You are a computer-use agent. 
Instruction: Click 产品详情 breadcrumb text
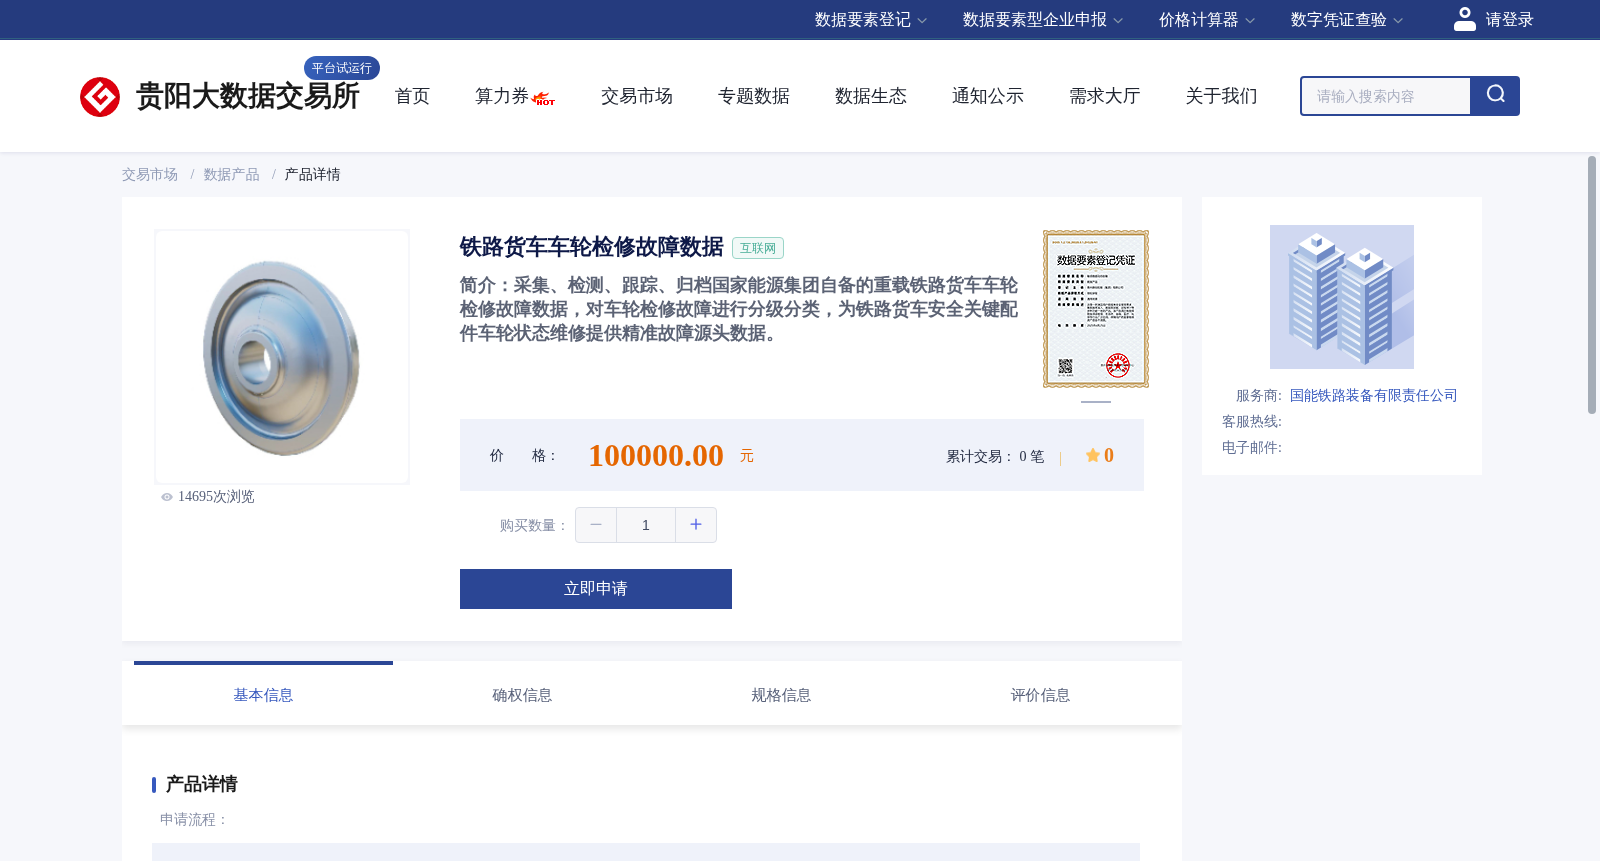click(x=313, y=175)
